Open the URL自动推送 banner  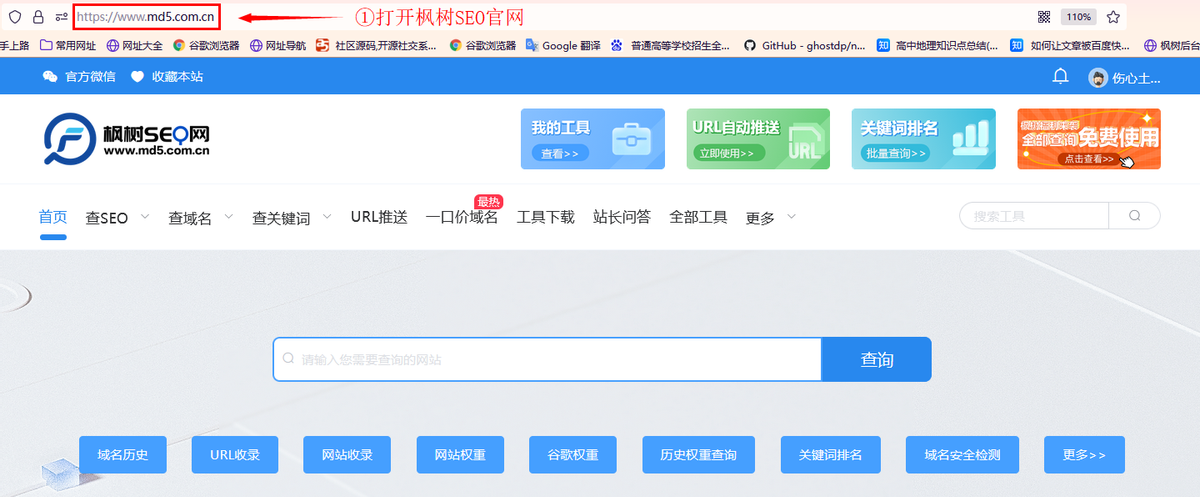click(758, 139)
